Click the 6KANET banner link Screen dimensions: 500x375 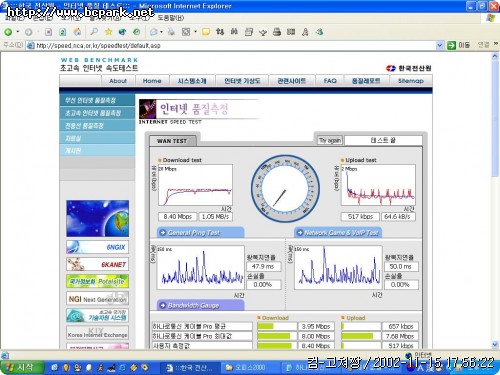tap(97, 264)
